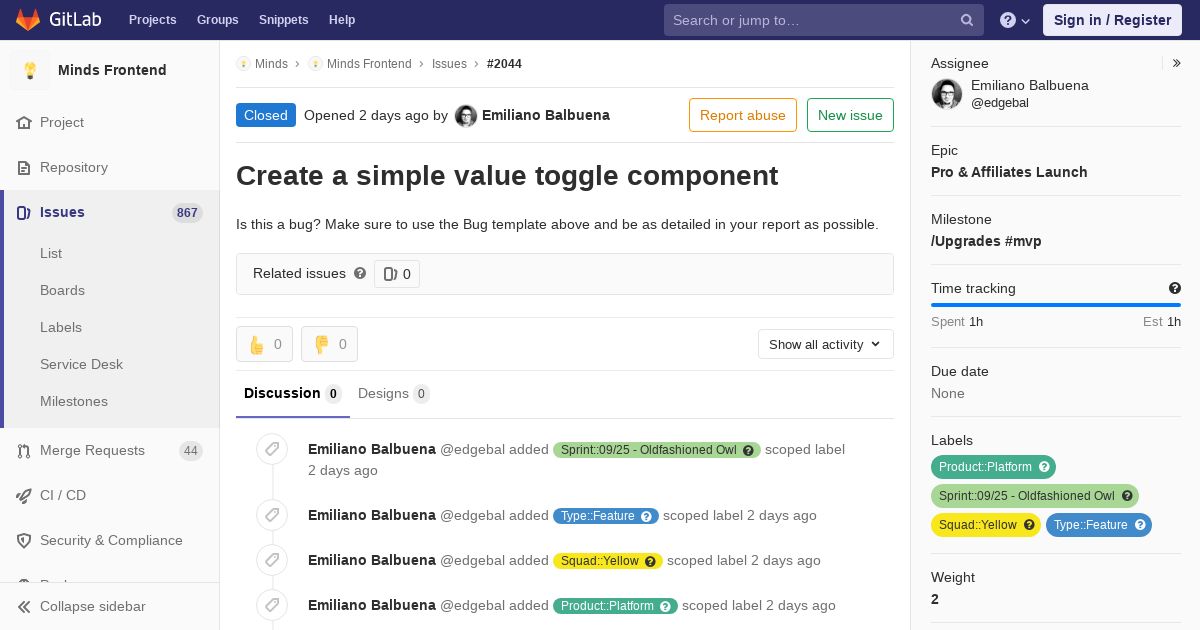This screenshot has height=630, width=1200.
Task: Click help icon on Type::Feature sidebar label
Action: (x=1140, y=525)
